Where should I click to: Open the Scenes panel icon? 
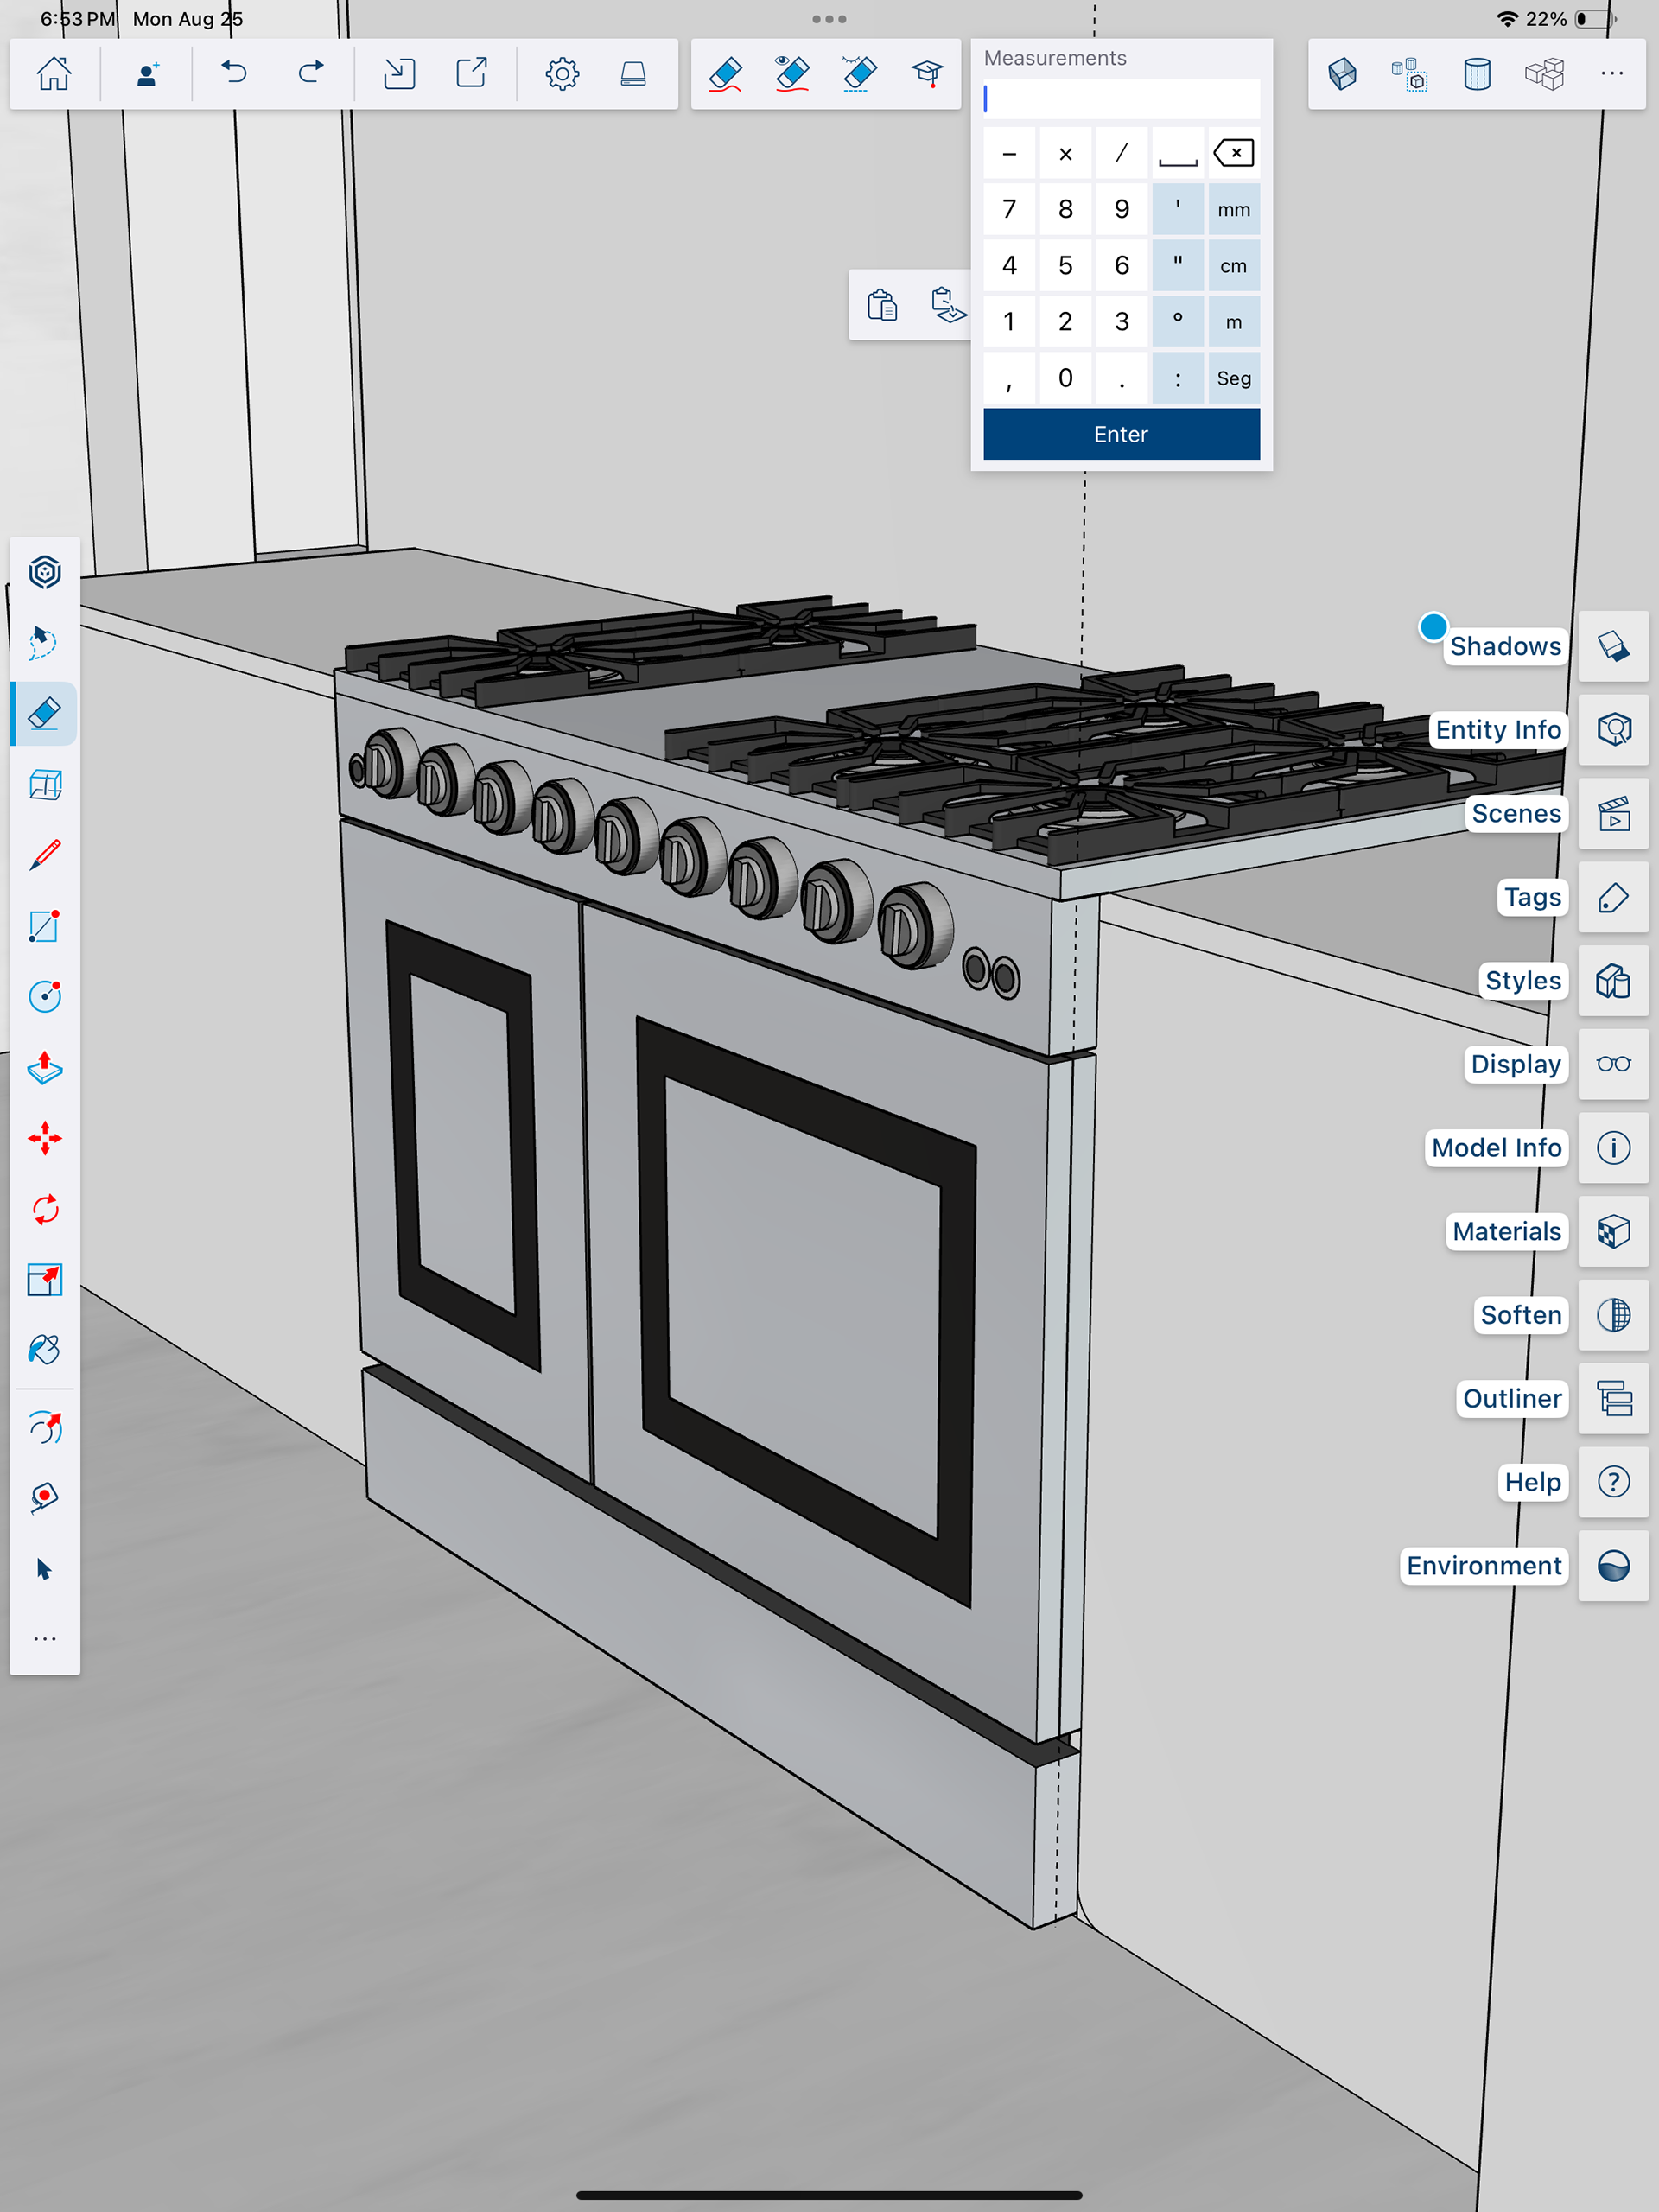point(1613,814)
